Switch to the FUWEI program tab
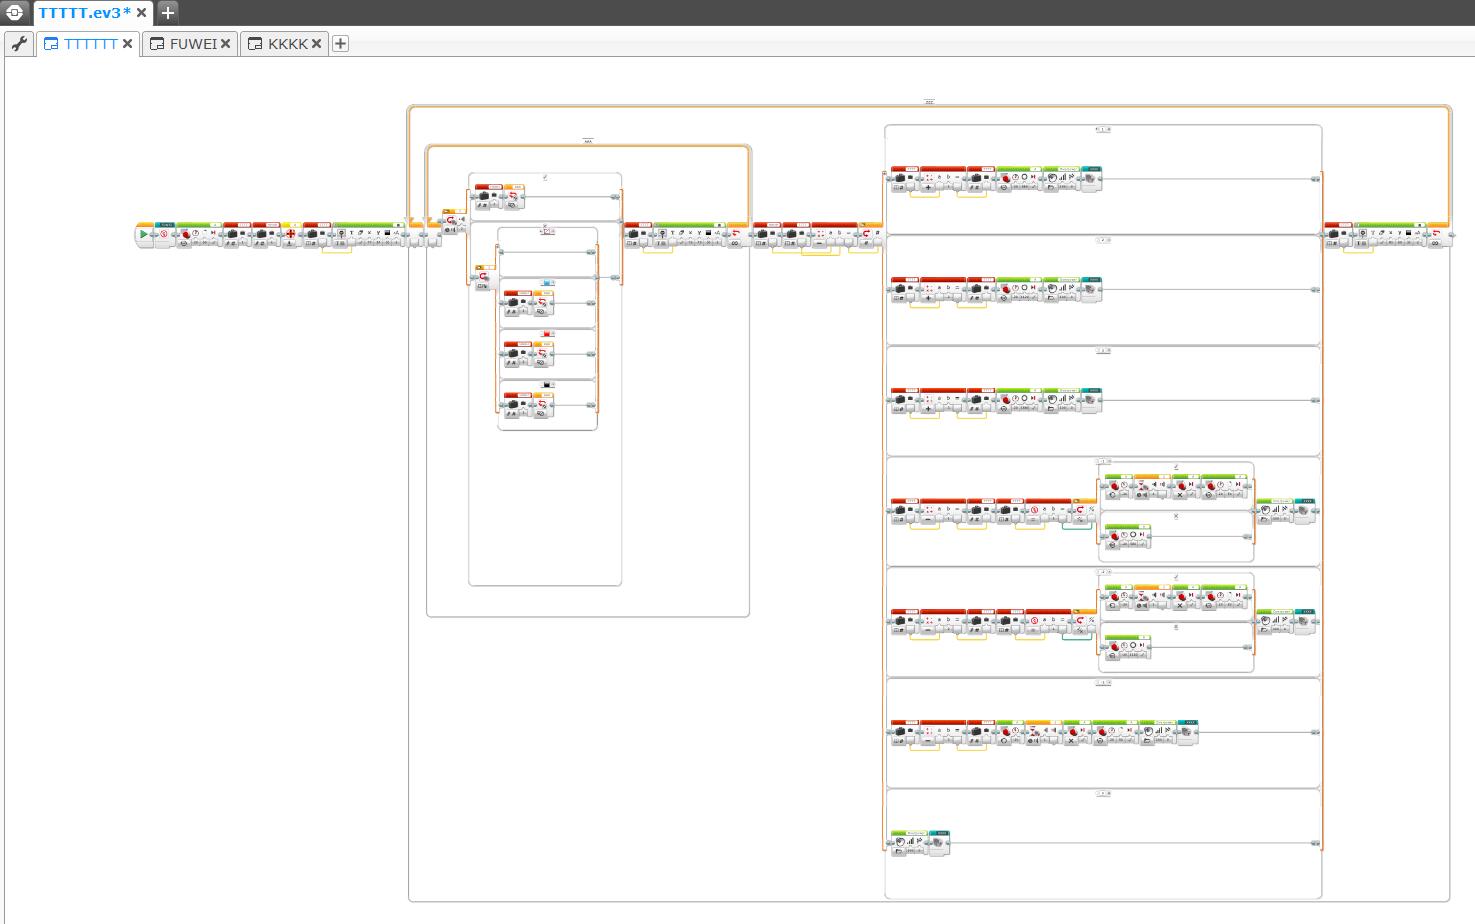Screen dimensions: 1475x924 click(192, 44)
